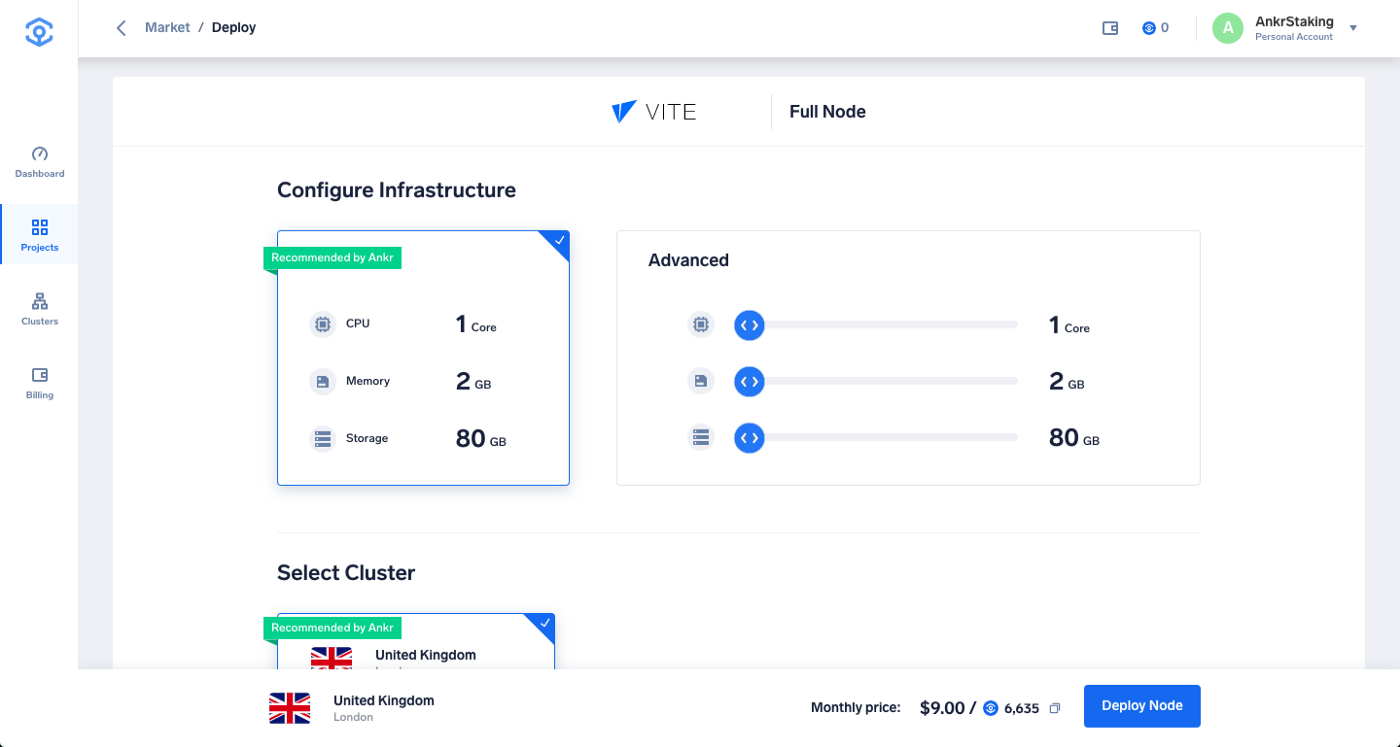Click the back arrow chevron
This screenshot has height=747, width=1400.
(x=121, y=28)
